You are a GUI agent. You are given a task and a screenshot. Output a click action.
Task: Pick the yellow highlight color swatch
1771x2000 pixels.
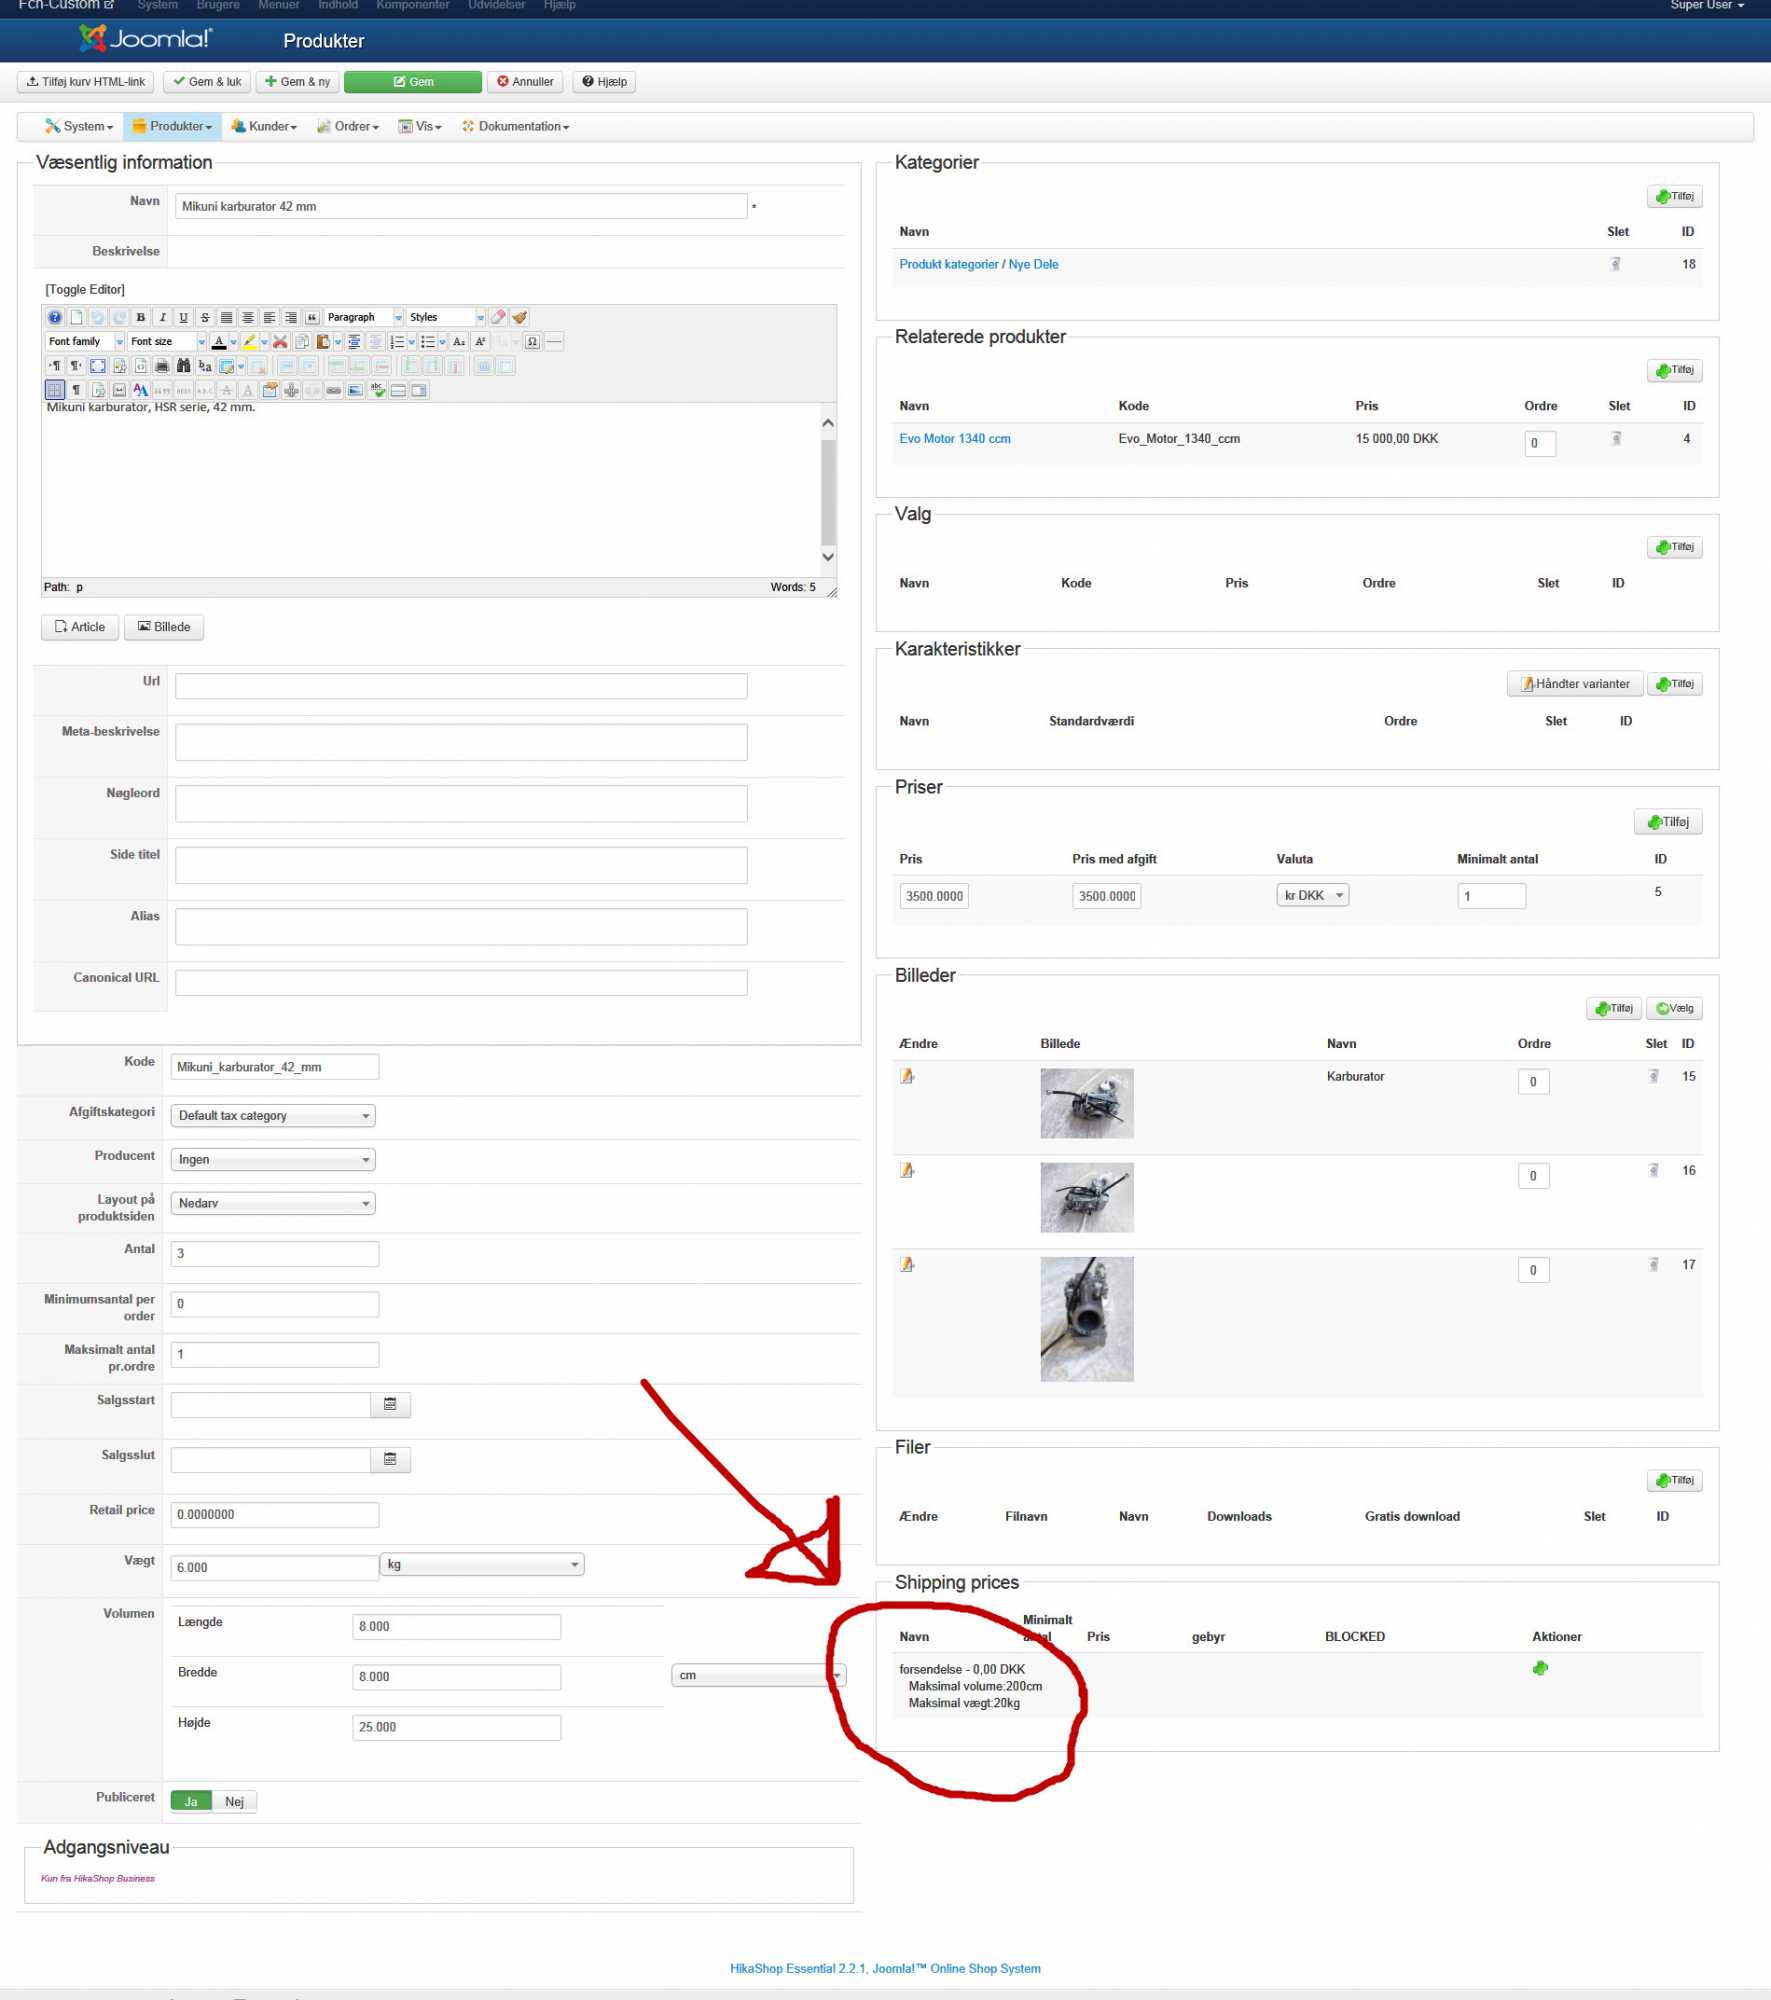[x=249, y=341]
